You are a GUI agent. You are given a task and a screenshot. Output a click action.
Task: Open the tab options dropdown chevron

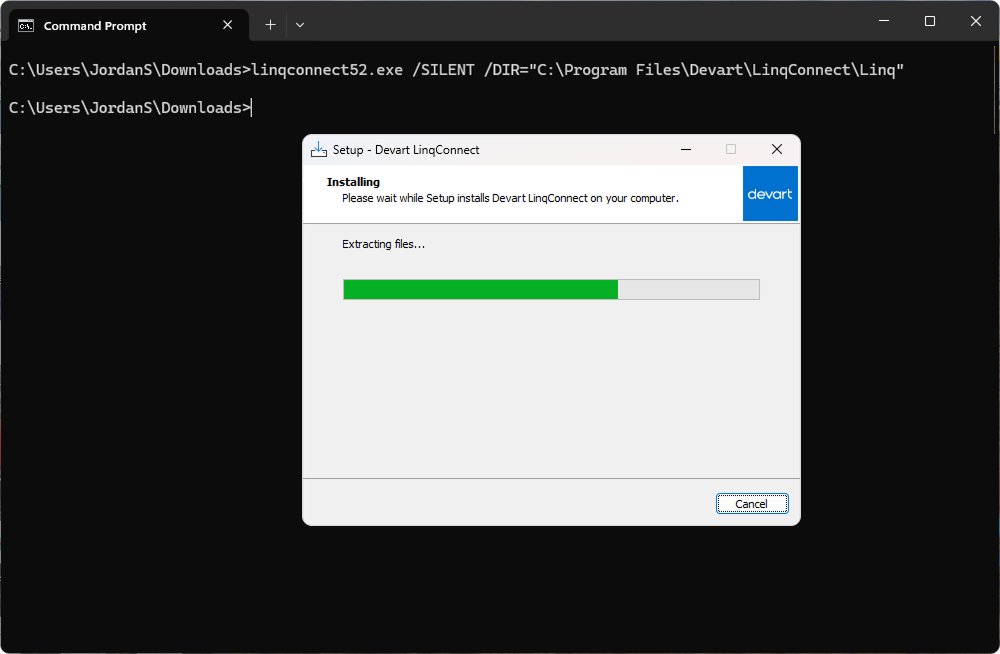click(x=299, y=24)
